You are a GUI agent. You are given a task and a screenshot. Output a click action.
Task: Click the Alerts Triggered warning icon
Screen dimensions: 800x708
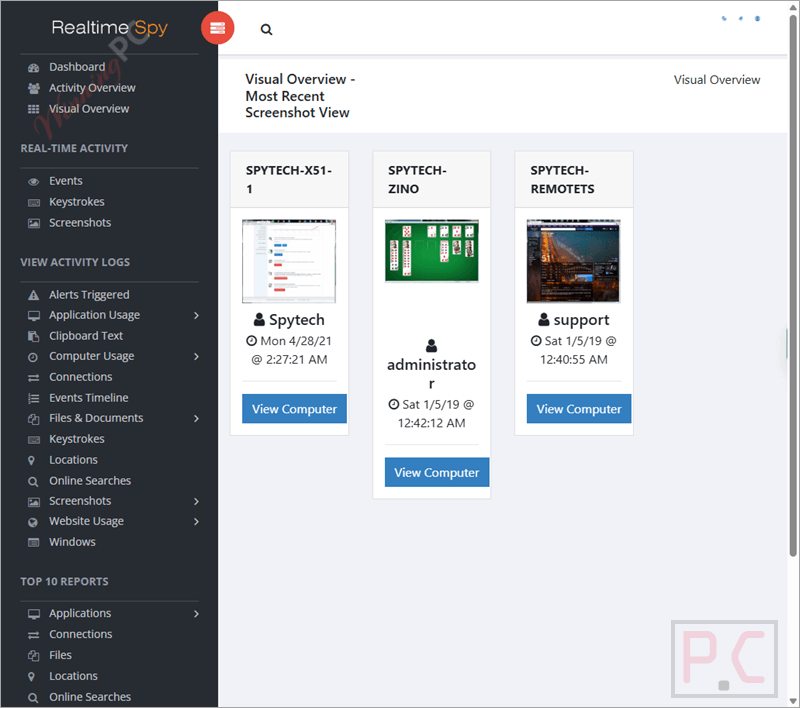coord(34,295)
